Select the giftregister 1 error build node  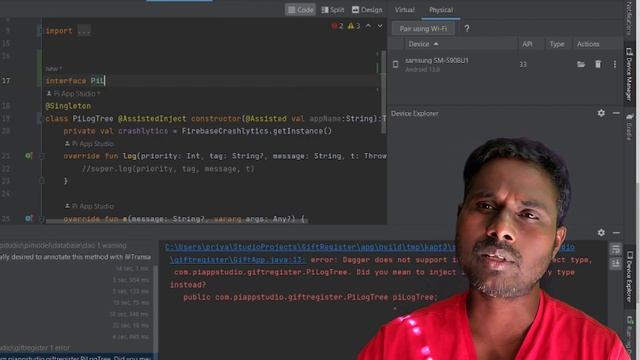pyautogui.click(x=35, y=348)
